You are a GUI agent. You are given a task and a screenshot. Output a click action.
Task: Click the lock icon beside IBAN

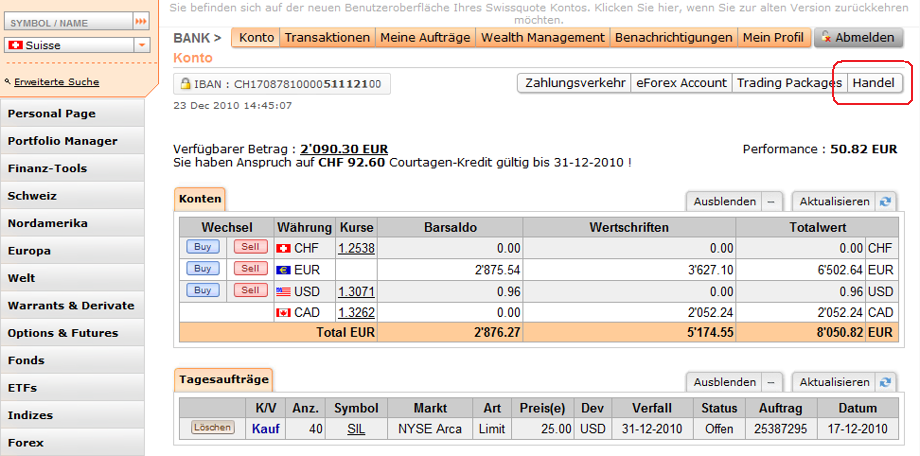pyautogui.click(x=185, y=84)
